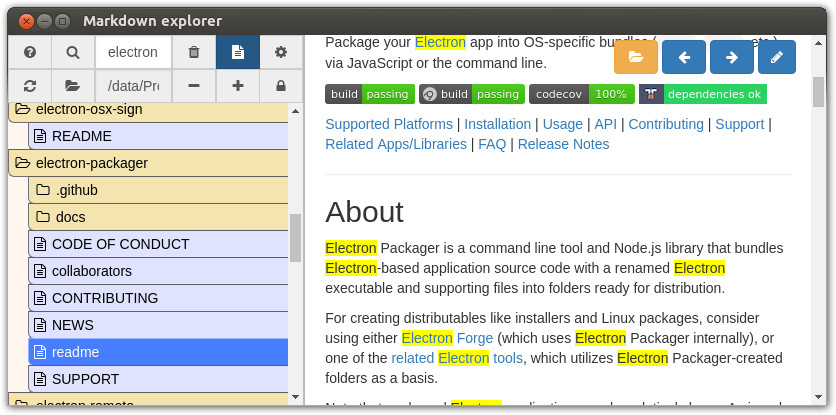
Task: Open the CONTRIBUTING file in tree
Action: point(105,298)
